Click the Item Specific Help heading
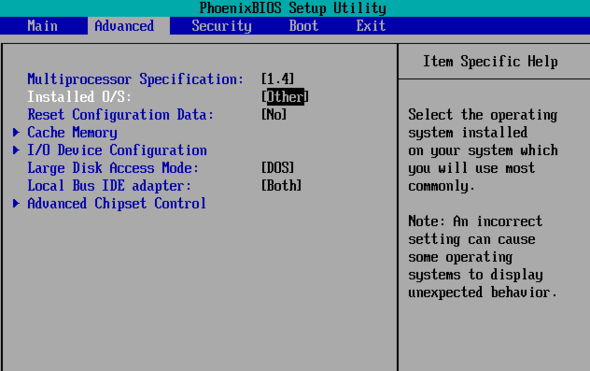This screenshot has width=590, height=371. (x=490, y=61)
